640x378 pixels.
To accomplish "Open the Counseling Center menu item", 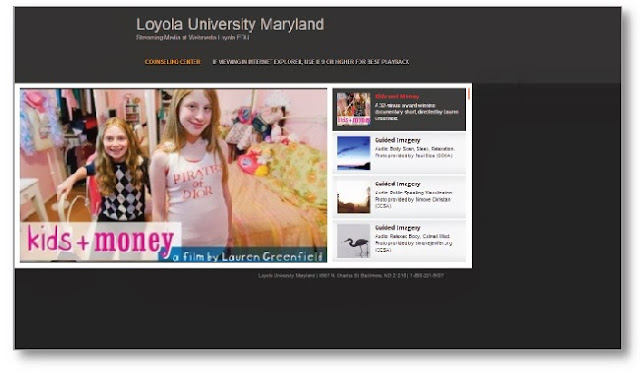I will tap(173, 62).
